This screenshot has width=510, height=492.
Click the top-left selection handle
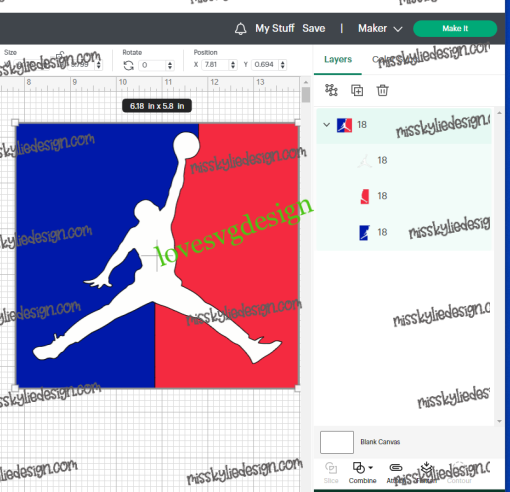click(15, 123)
